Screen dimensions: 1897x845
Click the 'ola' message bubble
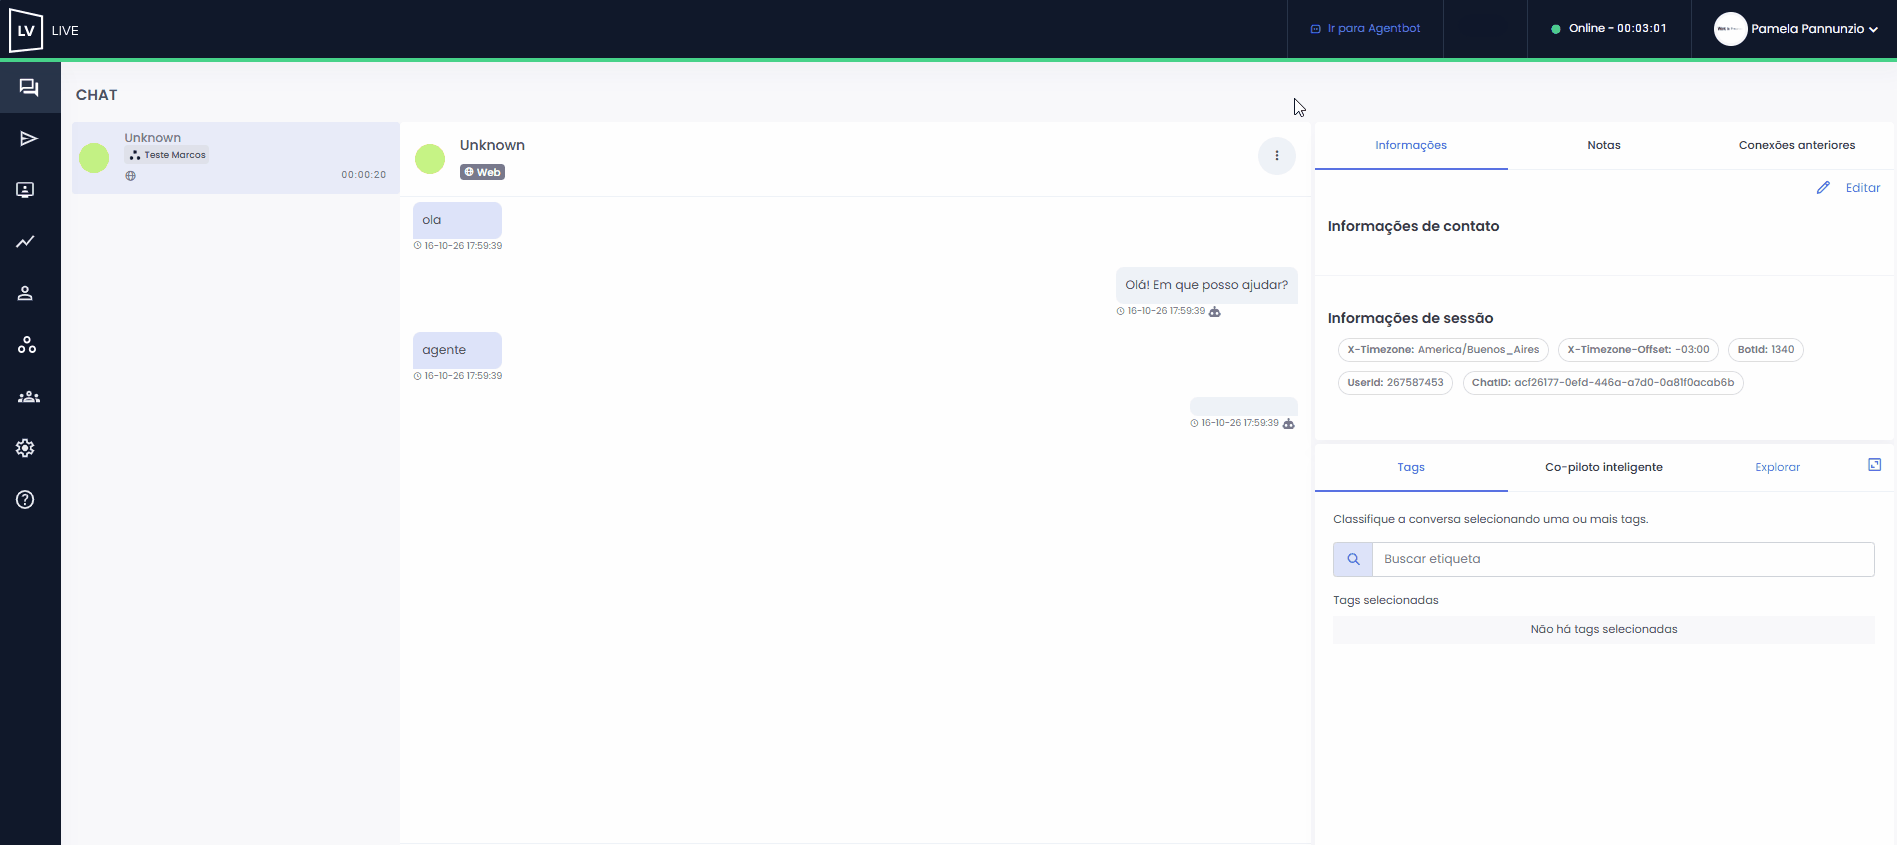pyautogui.click(x=457, y=220)
